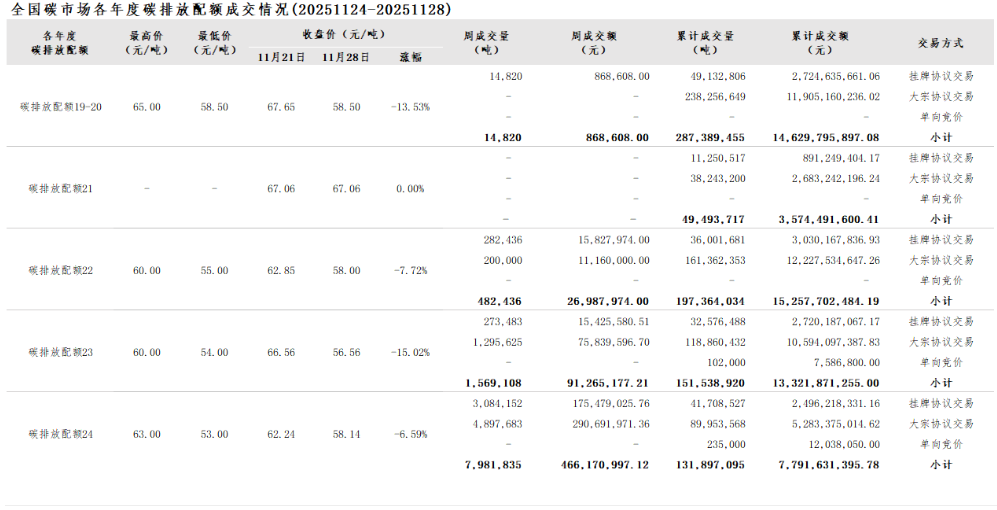Click the 交易方式 column header
Screen dimensions: 997x510
click(940, 43)
